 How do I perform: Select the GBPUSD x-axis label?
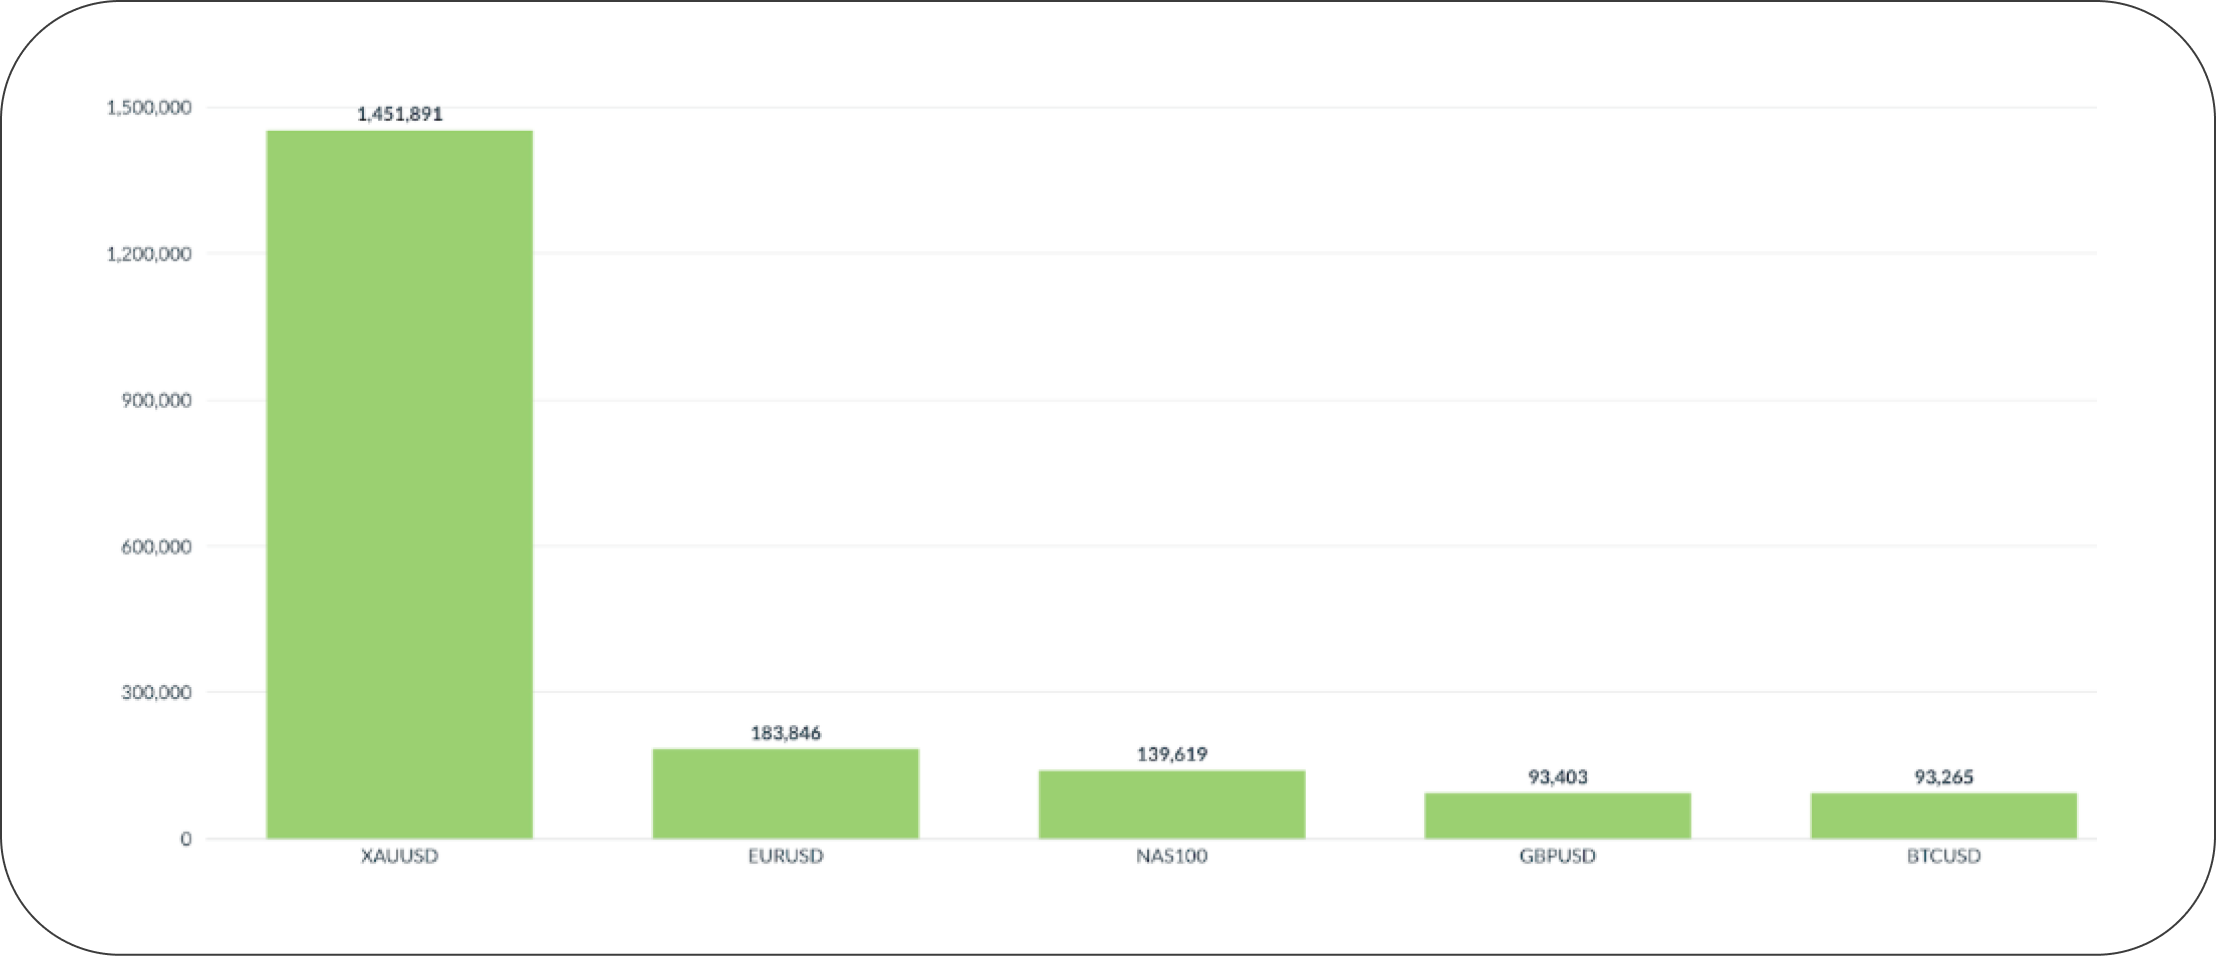[x=1557, y=856]
